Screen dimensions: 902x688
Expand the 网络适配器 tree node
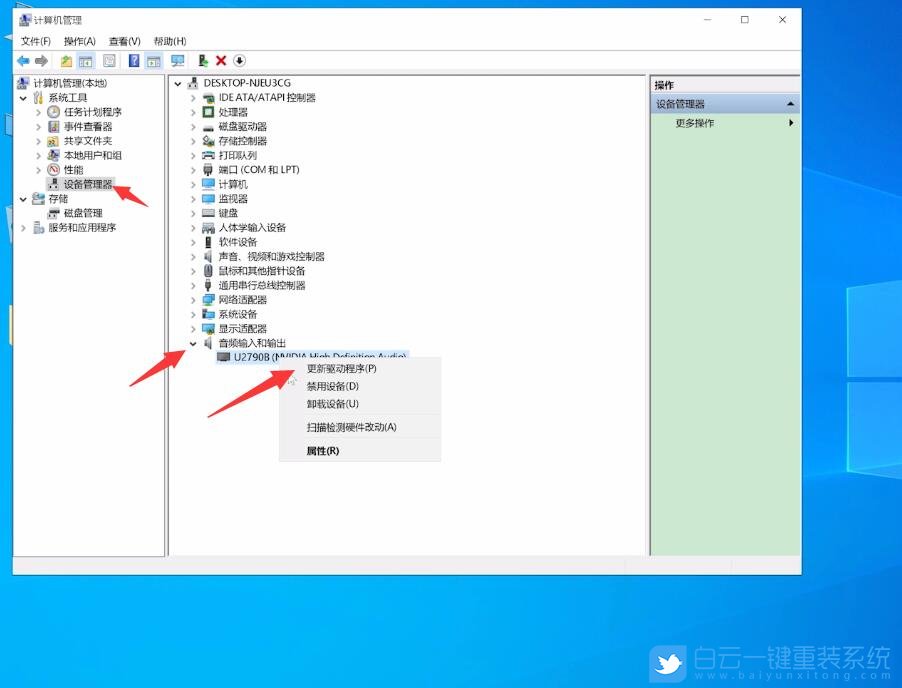tap(193, 299)
